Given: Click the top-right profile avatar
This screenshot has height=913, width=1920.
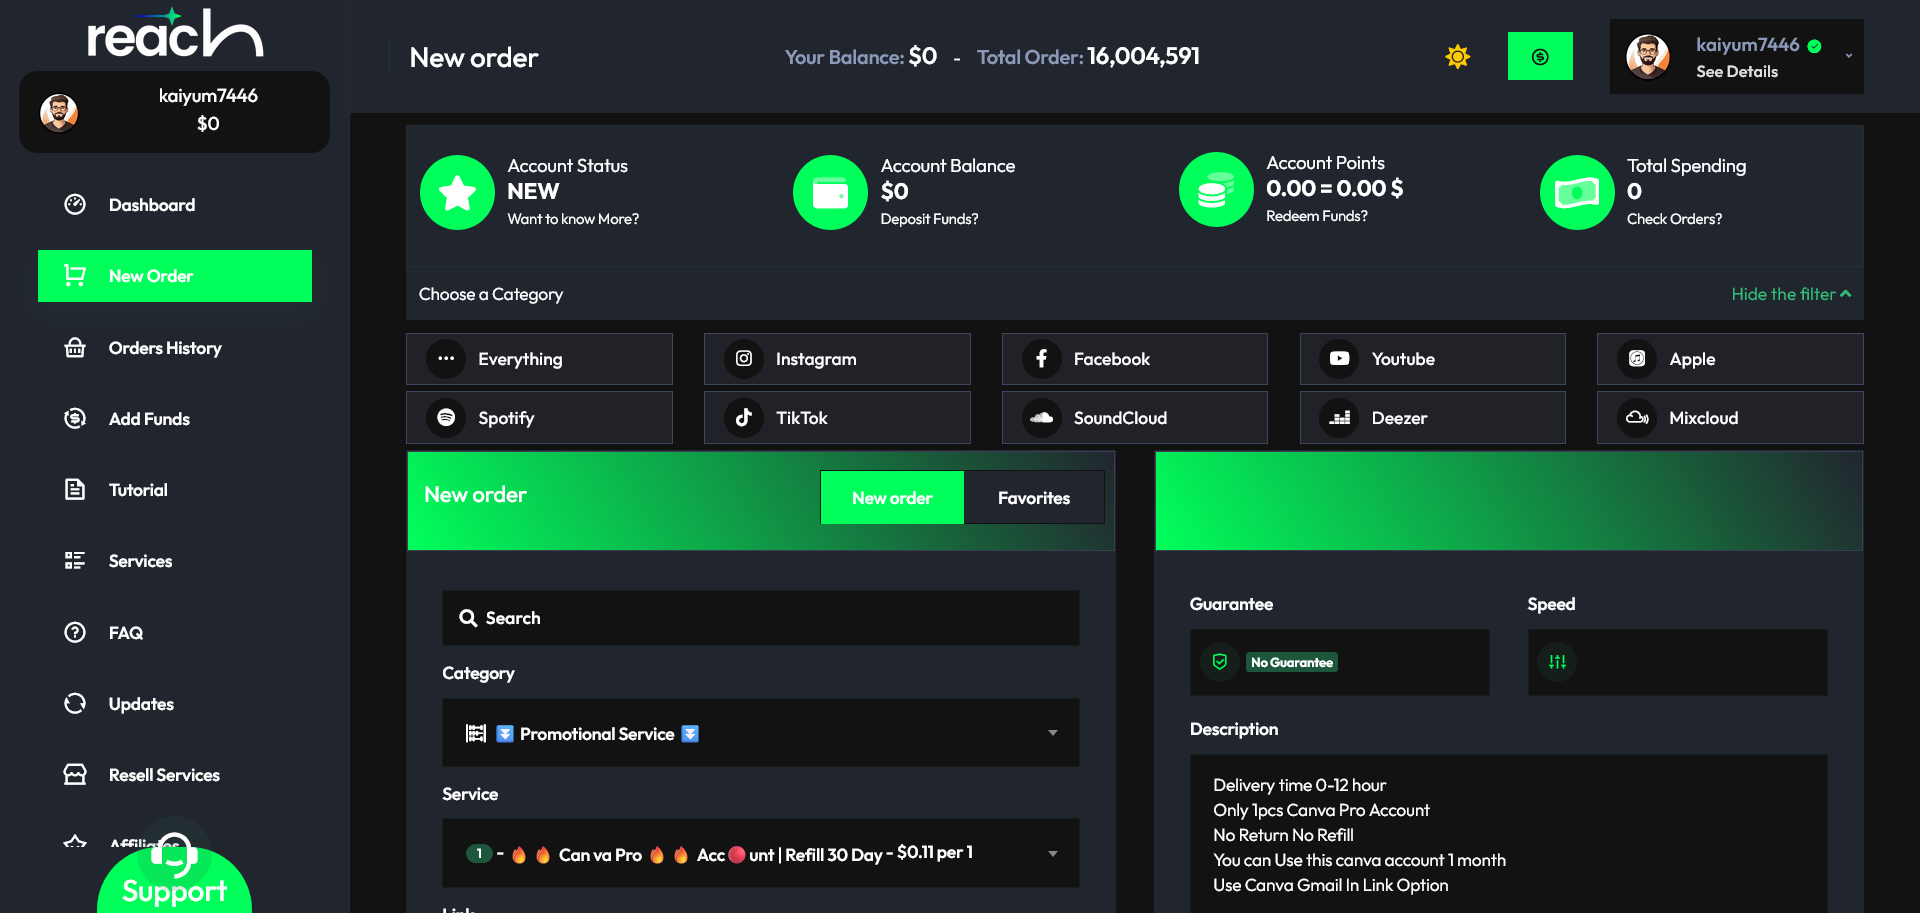Looking at the screenshot, I should [1648, 56].
